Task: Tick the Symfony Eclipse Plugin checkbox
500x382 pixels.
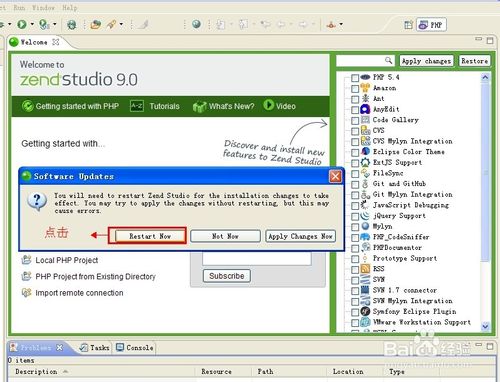Action: pyautogui.click(x=355, y=312)
